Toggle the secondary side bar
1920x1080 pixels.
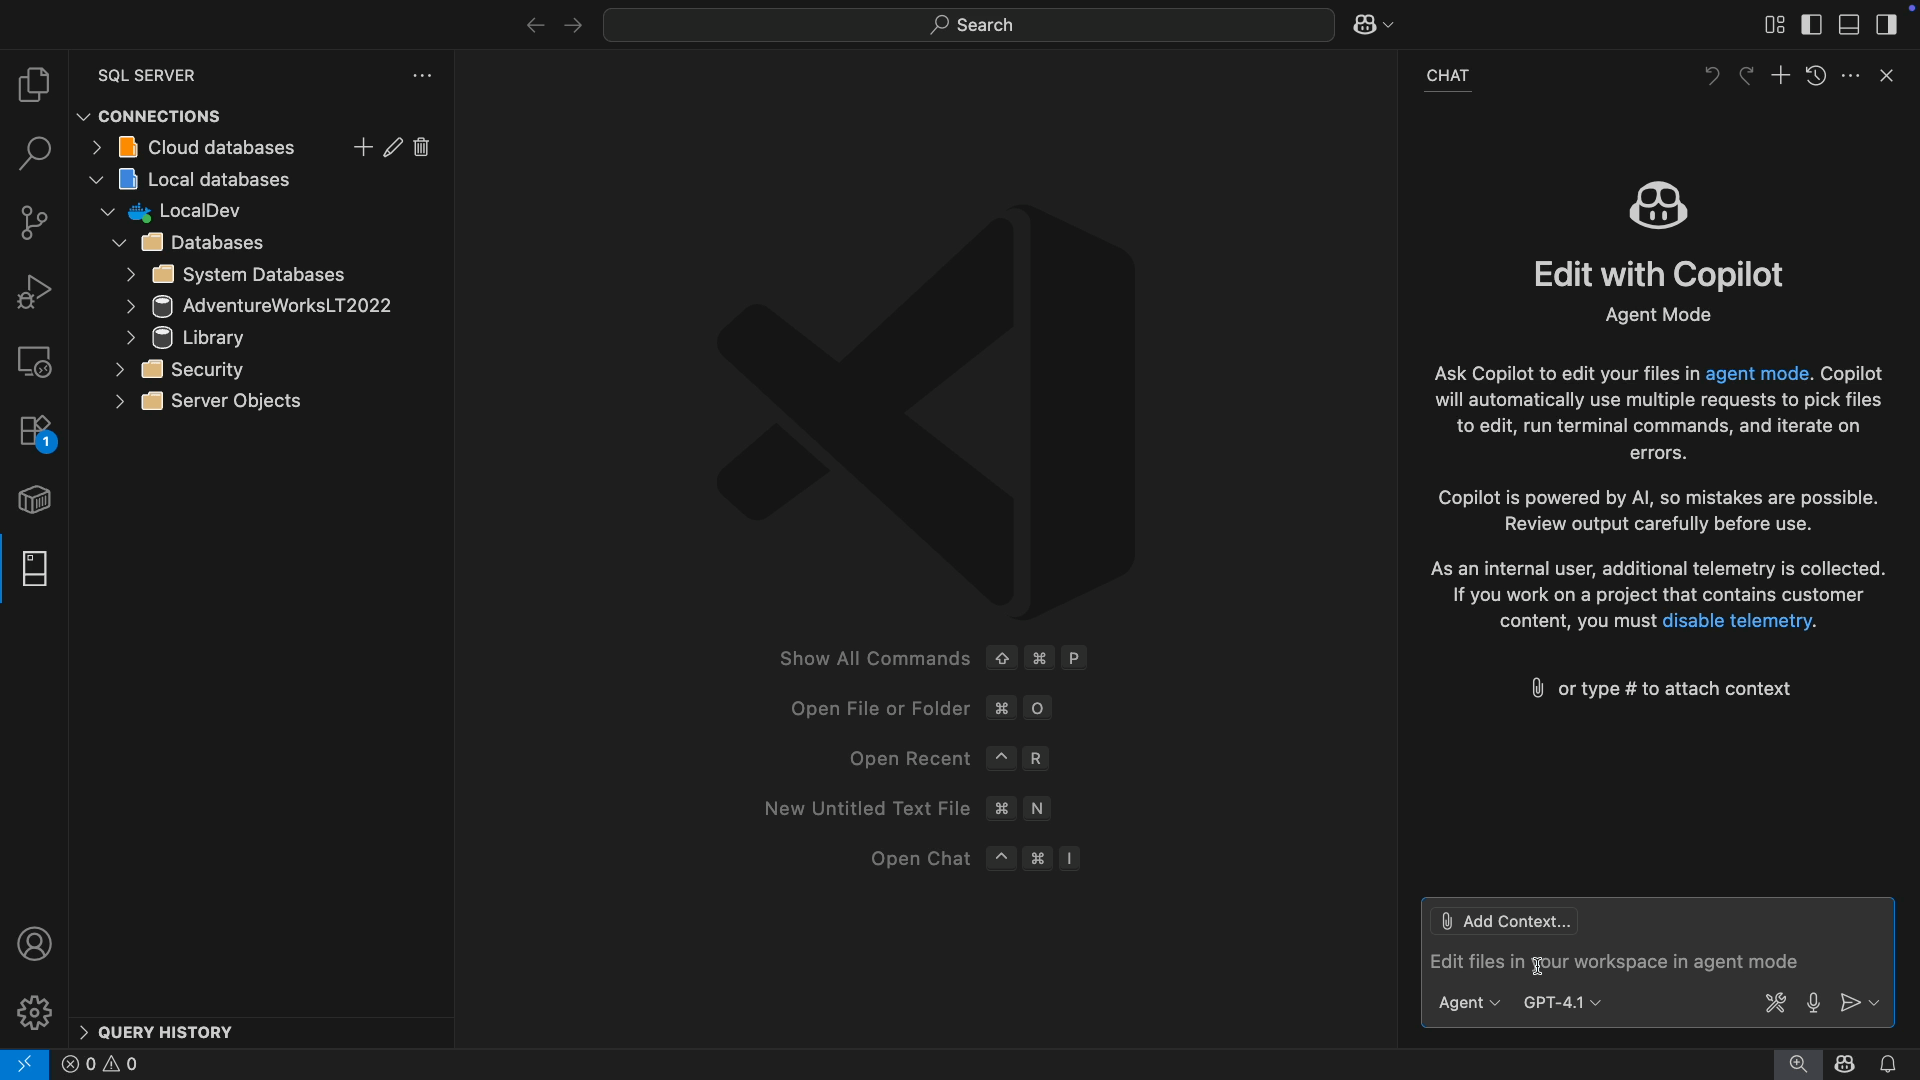1888,24
